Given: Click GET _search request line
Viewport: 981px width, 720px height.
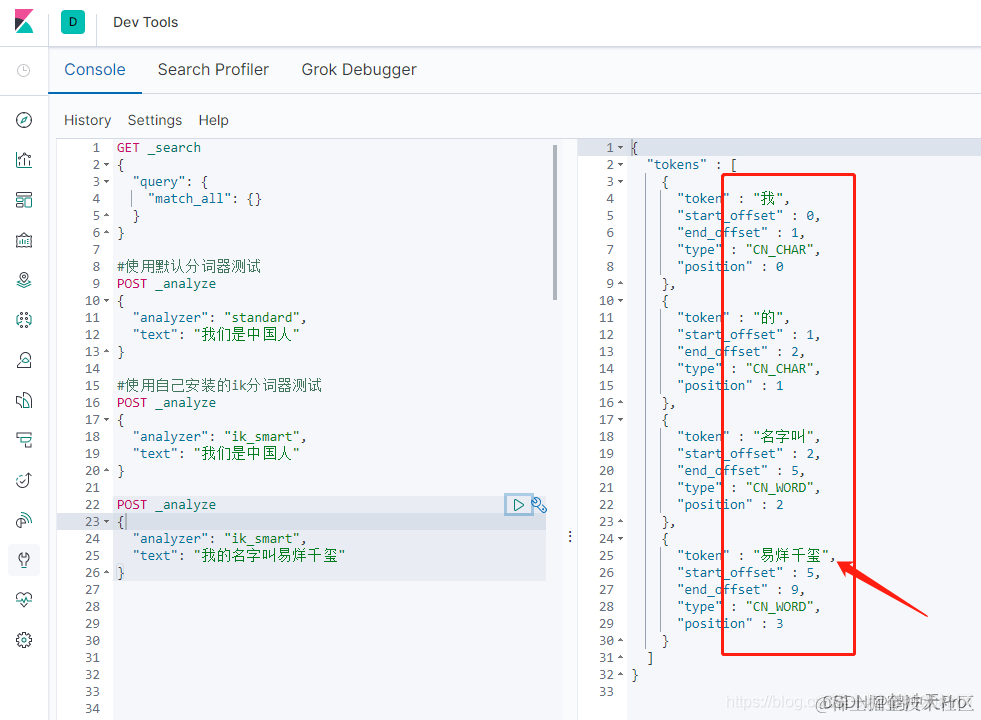Looking at the screenshot, I should coord(159,148).
